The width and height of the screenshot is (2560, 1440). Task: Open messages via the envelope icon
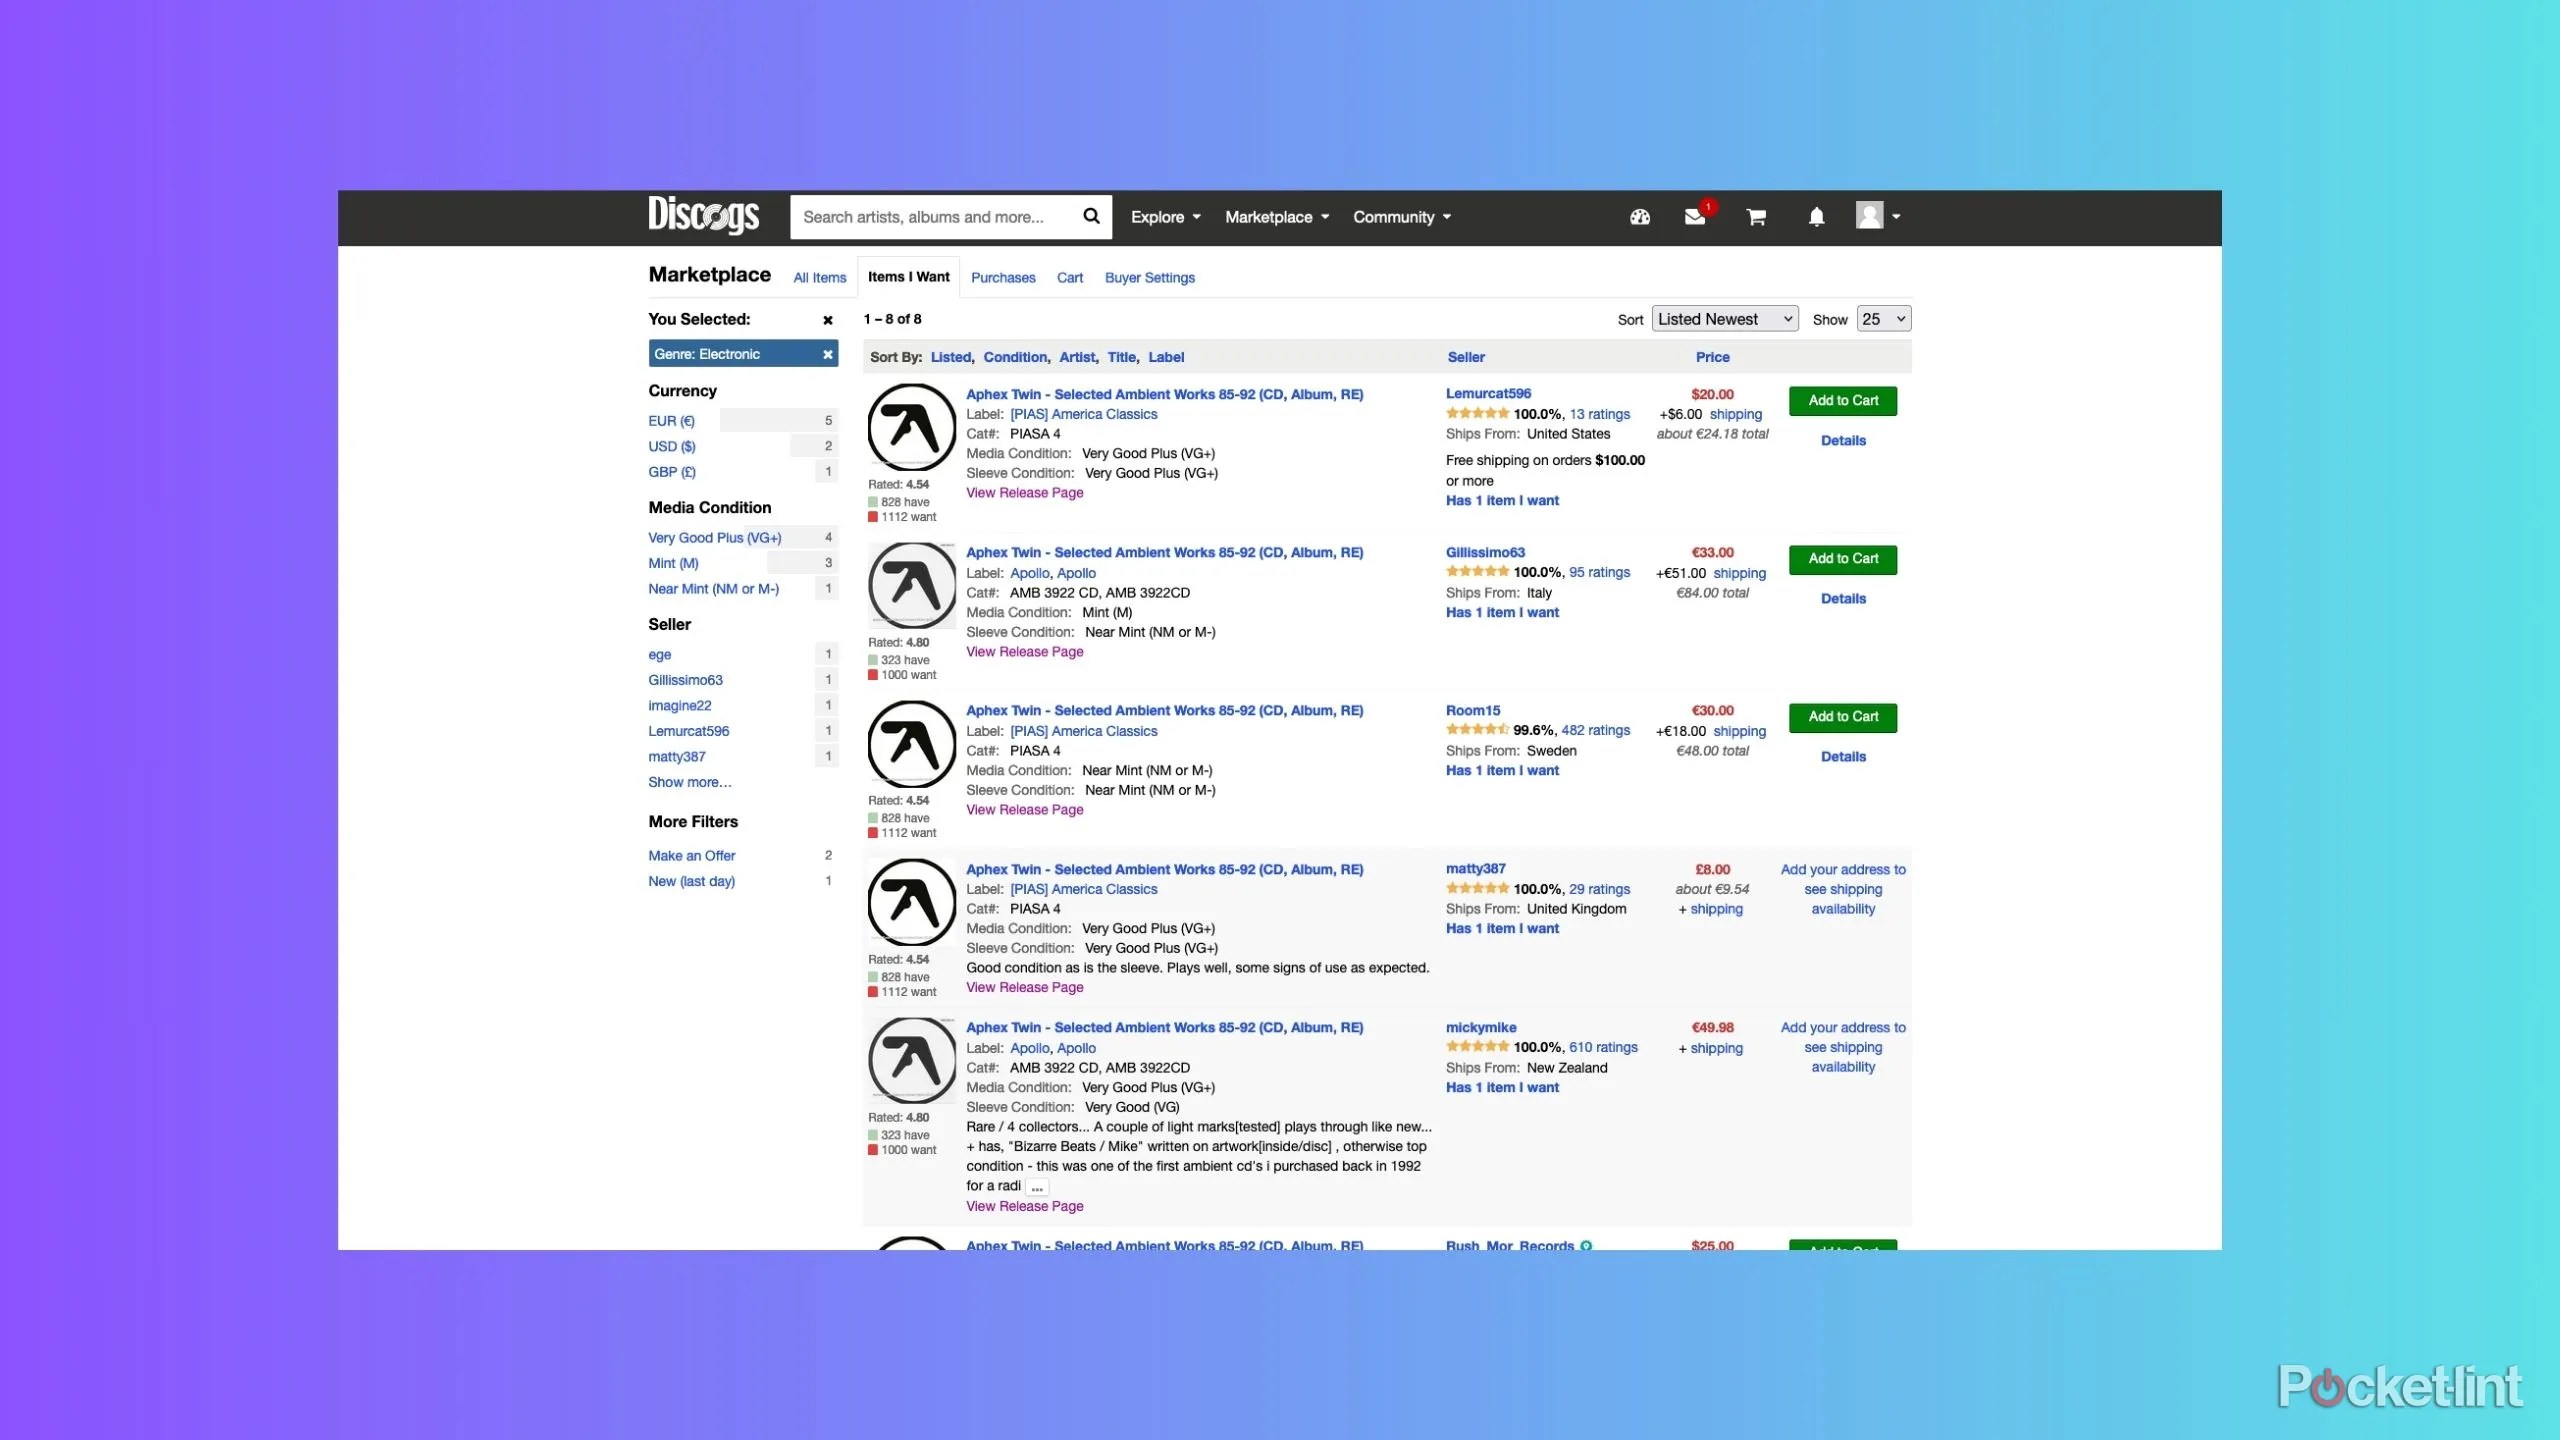(x=1696, y=216)
